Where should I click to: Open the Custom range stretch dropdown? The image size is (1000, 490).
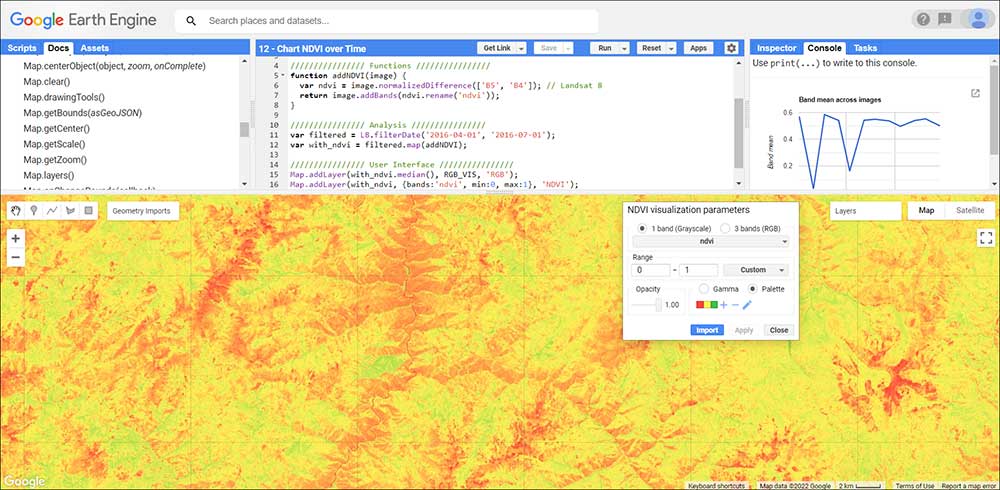pos(756,270)
